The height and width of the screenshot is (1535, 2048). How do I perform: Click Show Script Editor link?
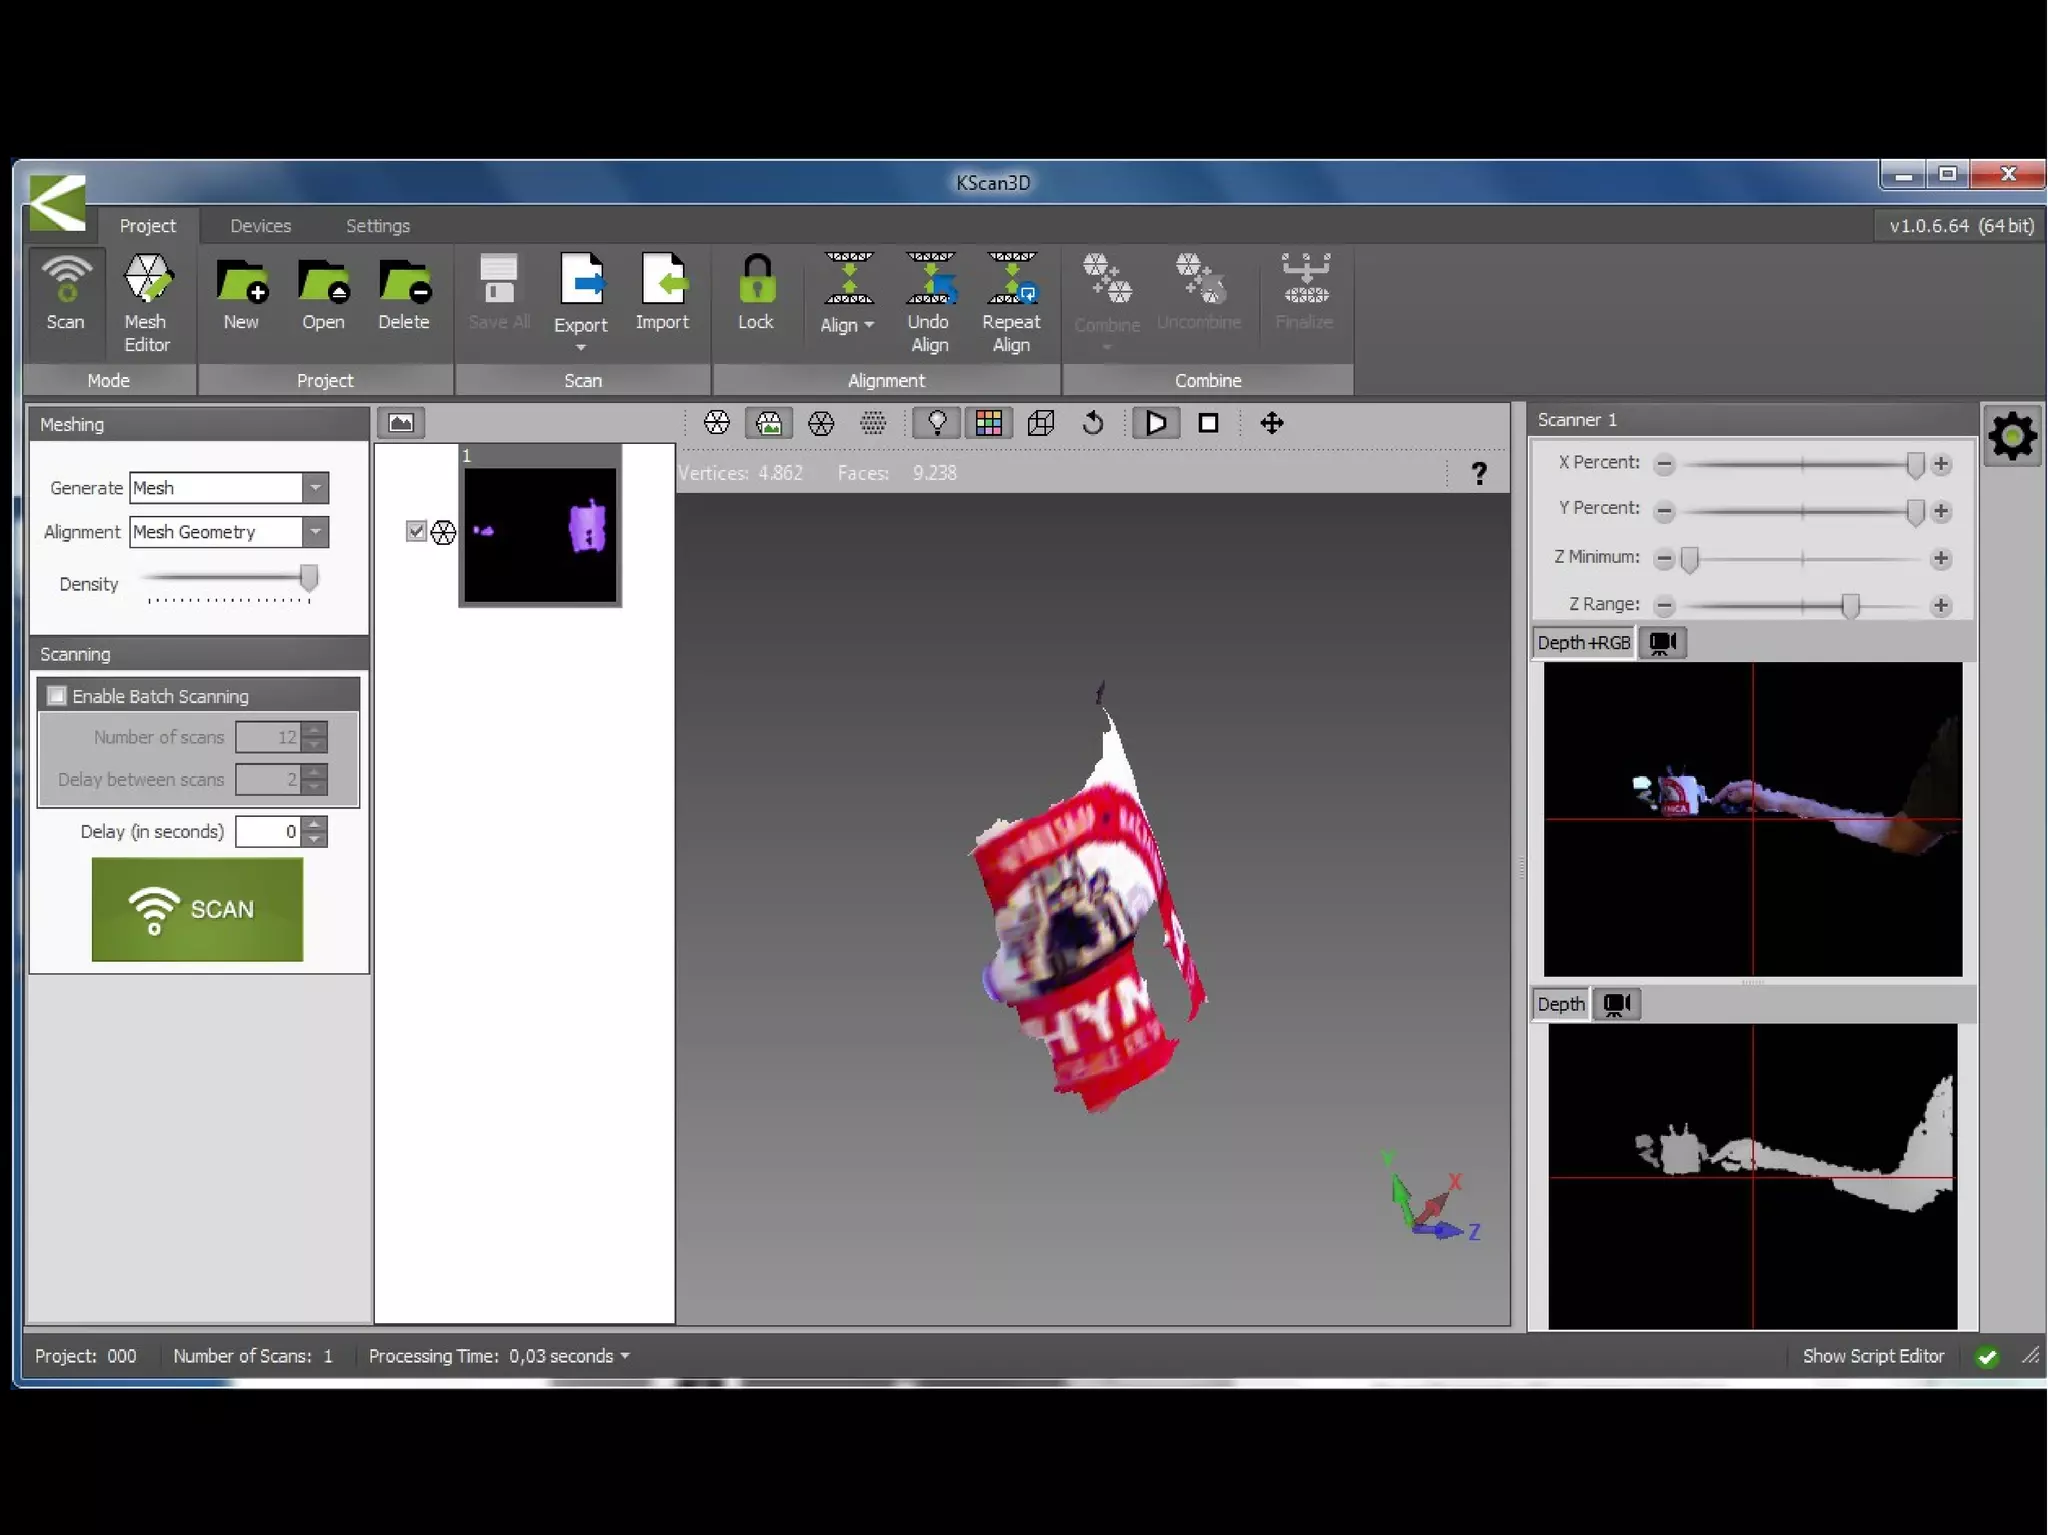tap(1873, 1356)
